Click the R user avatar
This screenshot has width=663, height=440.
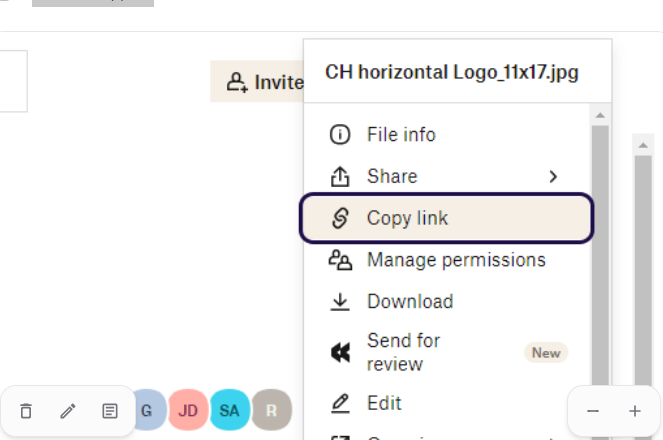[271, 410]
